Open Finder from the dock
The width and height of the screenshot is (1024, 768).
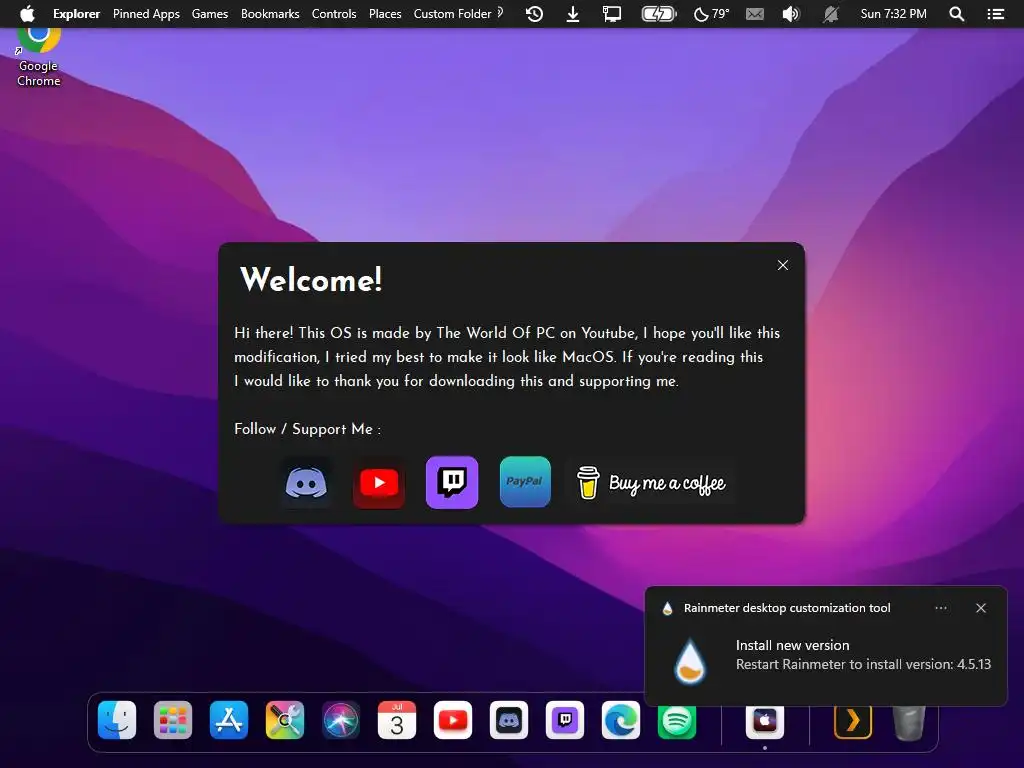pos(117,720)
